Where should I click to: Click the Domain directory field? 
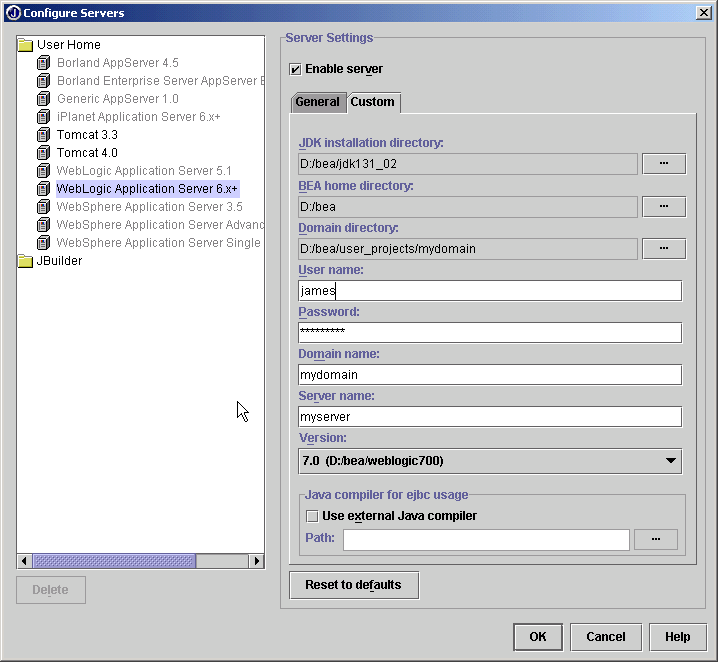[468, 249]
